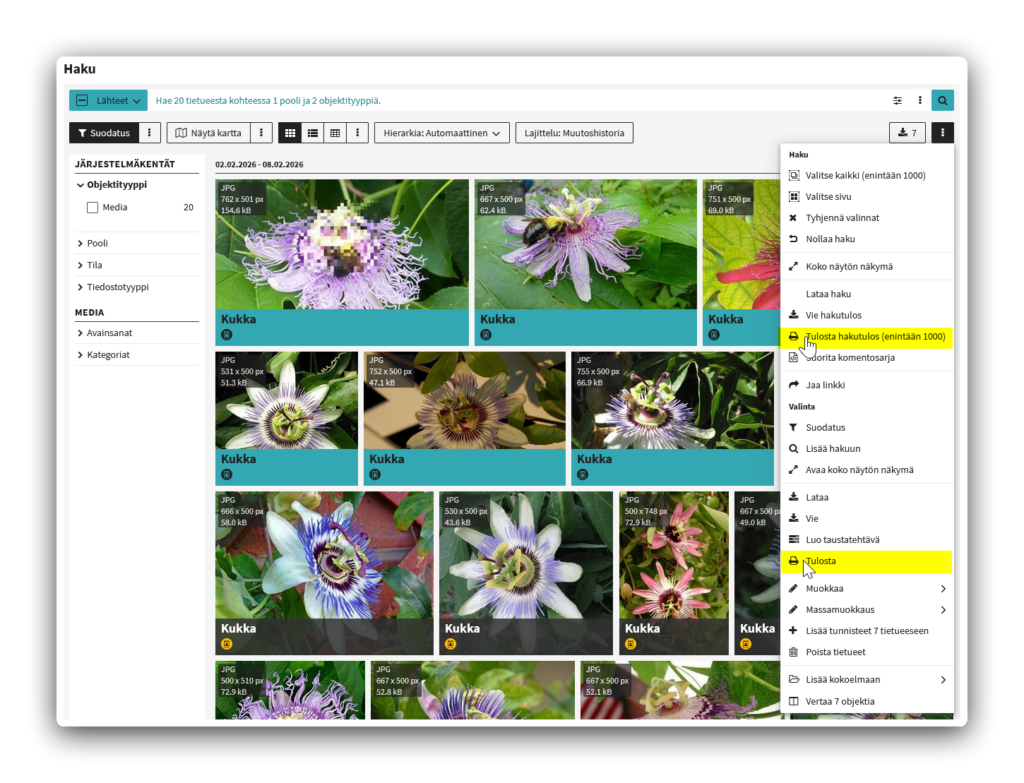1024x783 pixels.
Task: Click the teal search magnifier button
Action: pos(942,100)
